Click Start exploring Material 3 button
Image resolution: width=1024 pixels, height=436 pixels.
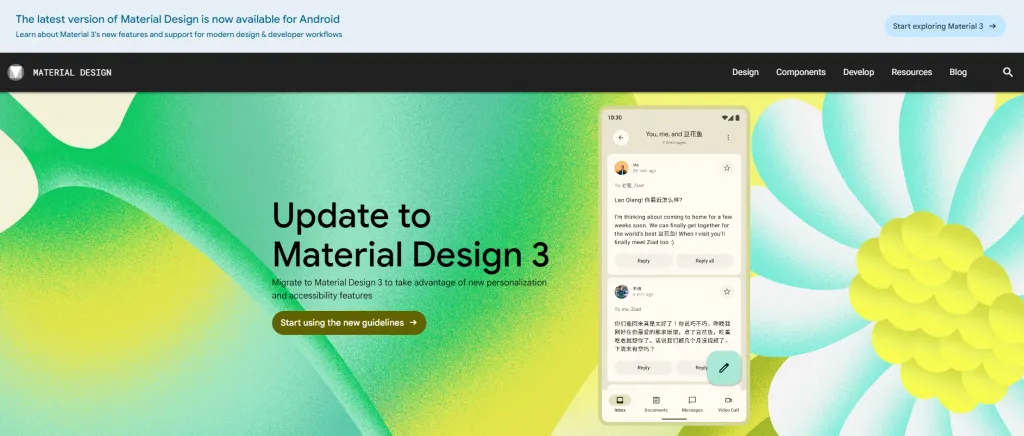[944, 26]
